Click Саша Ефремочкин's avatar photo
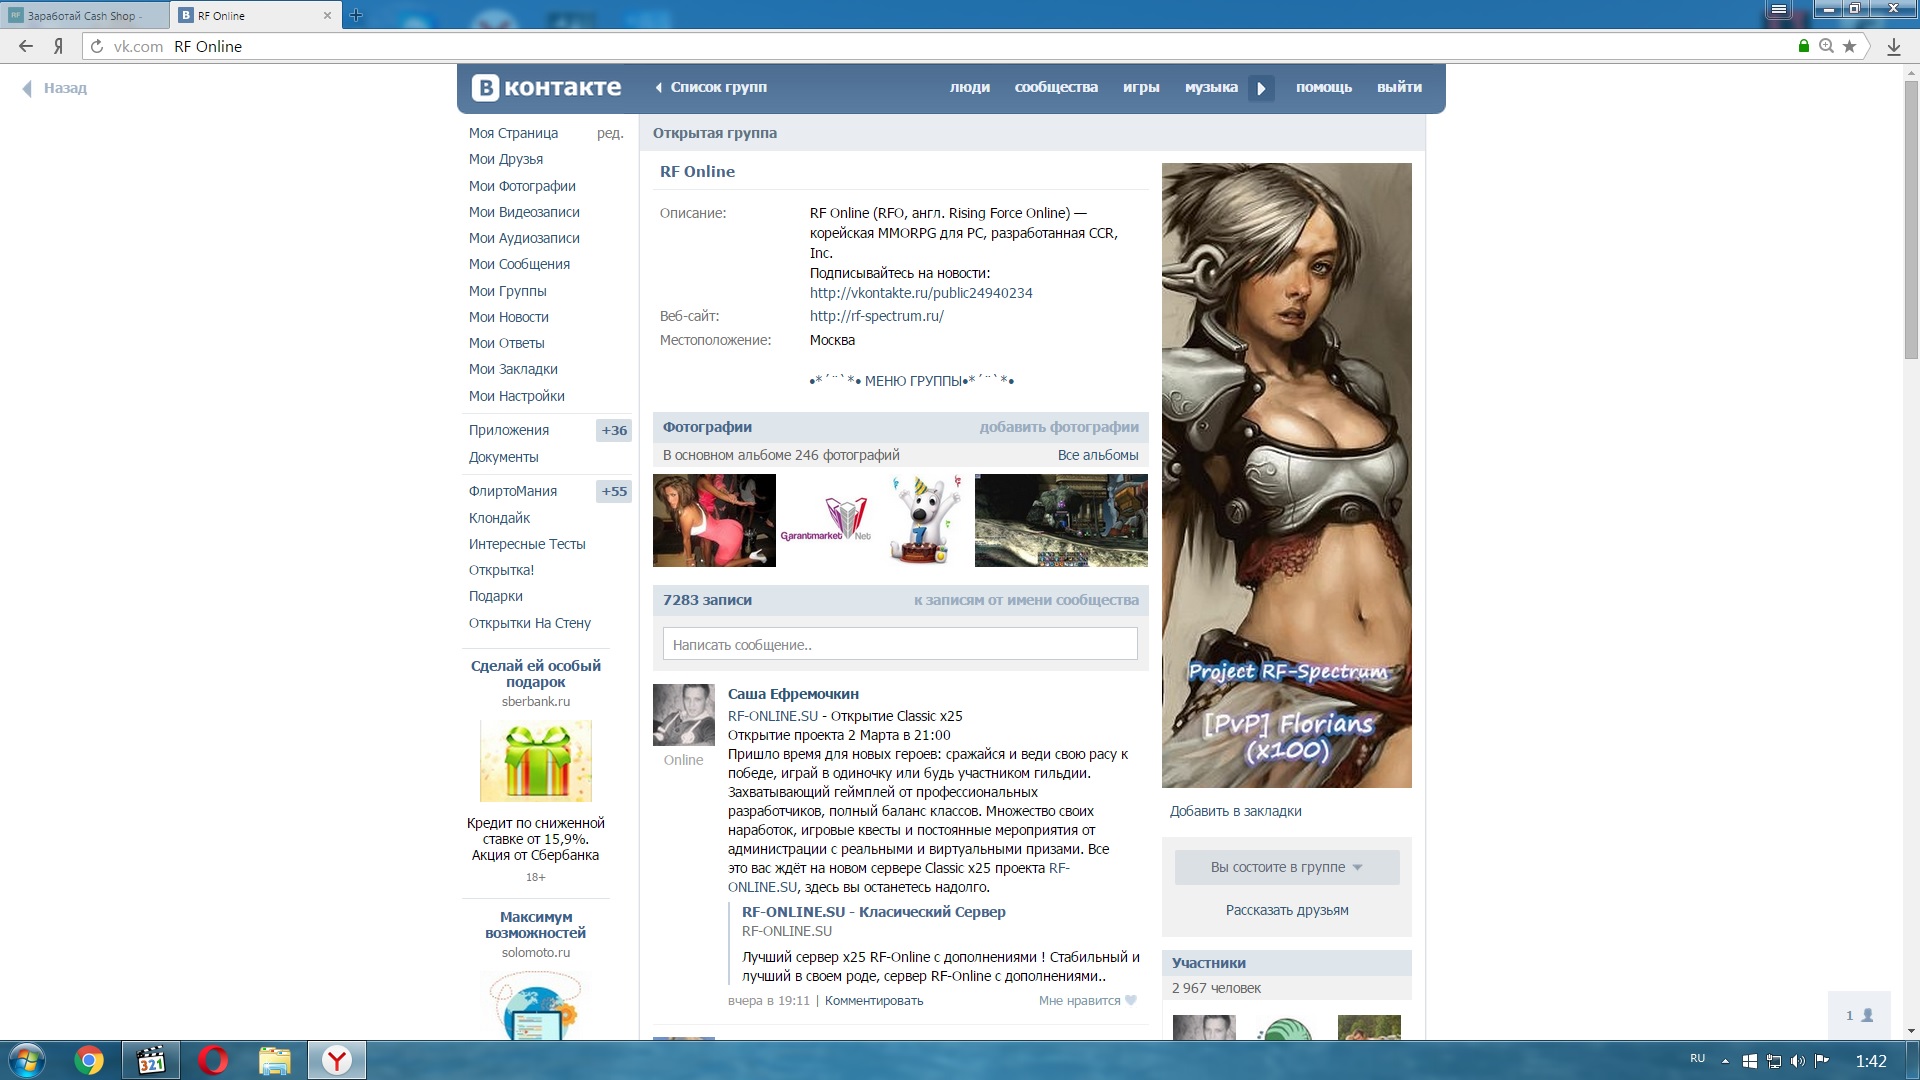The image size is (1920, 1080). click(684, 715)
